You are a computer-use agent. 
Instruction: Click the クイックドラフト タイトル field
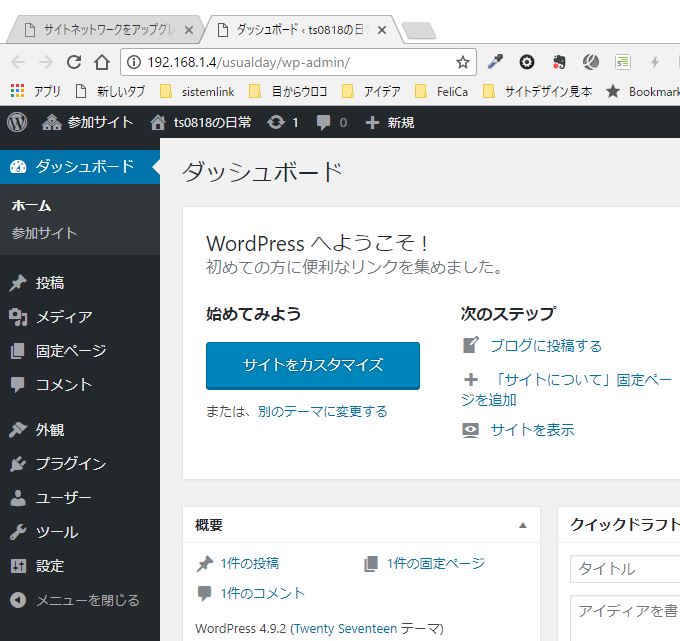(625, 569)
